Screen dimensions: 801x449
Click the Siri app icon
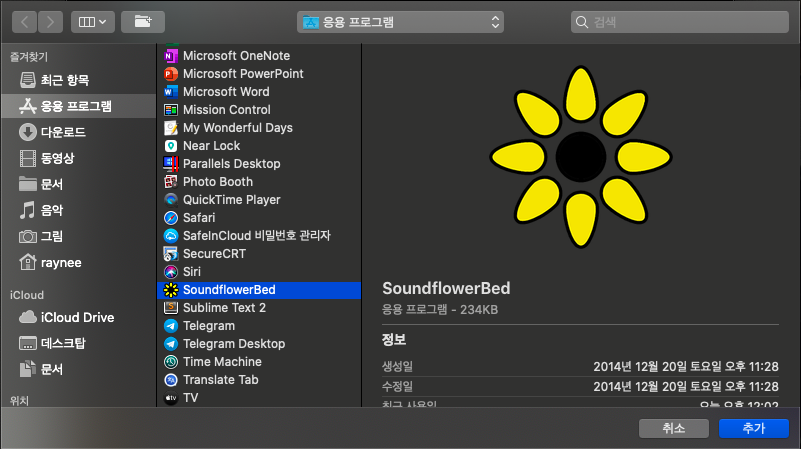click(x=171, y=272)
